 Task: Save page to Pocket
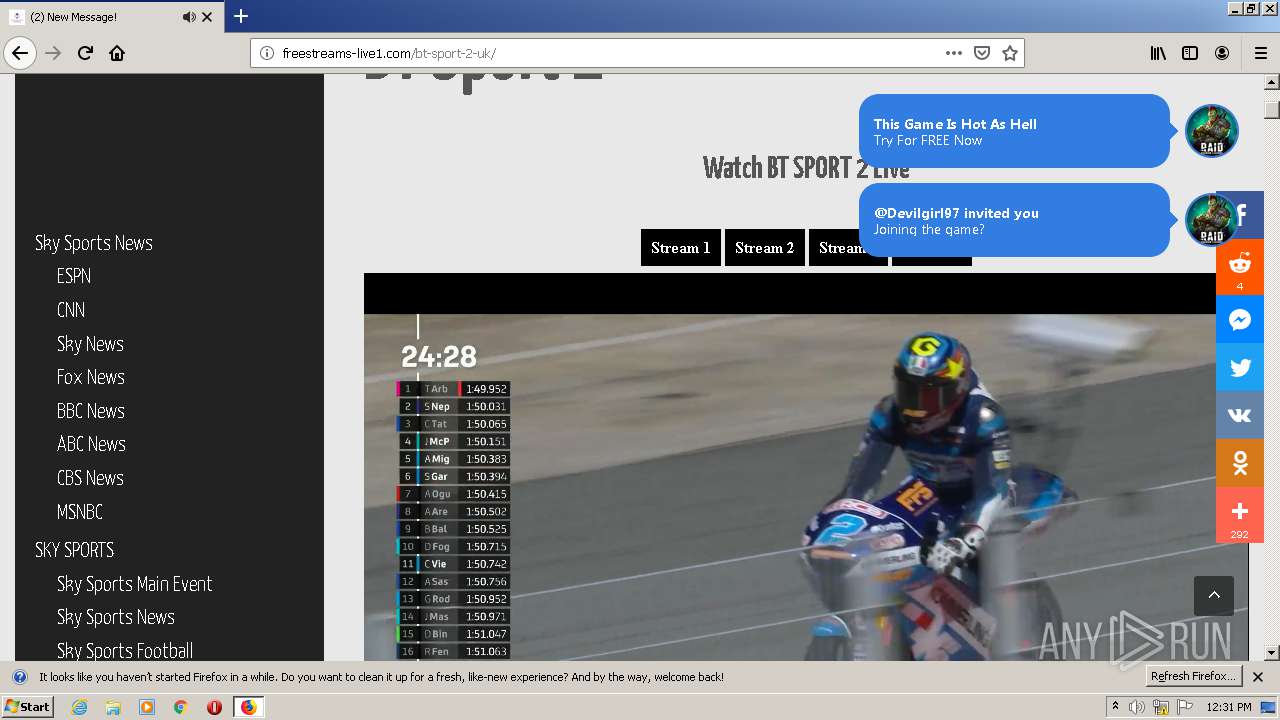point(982,53)
